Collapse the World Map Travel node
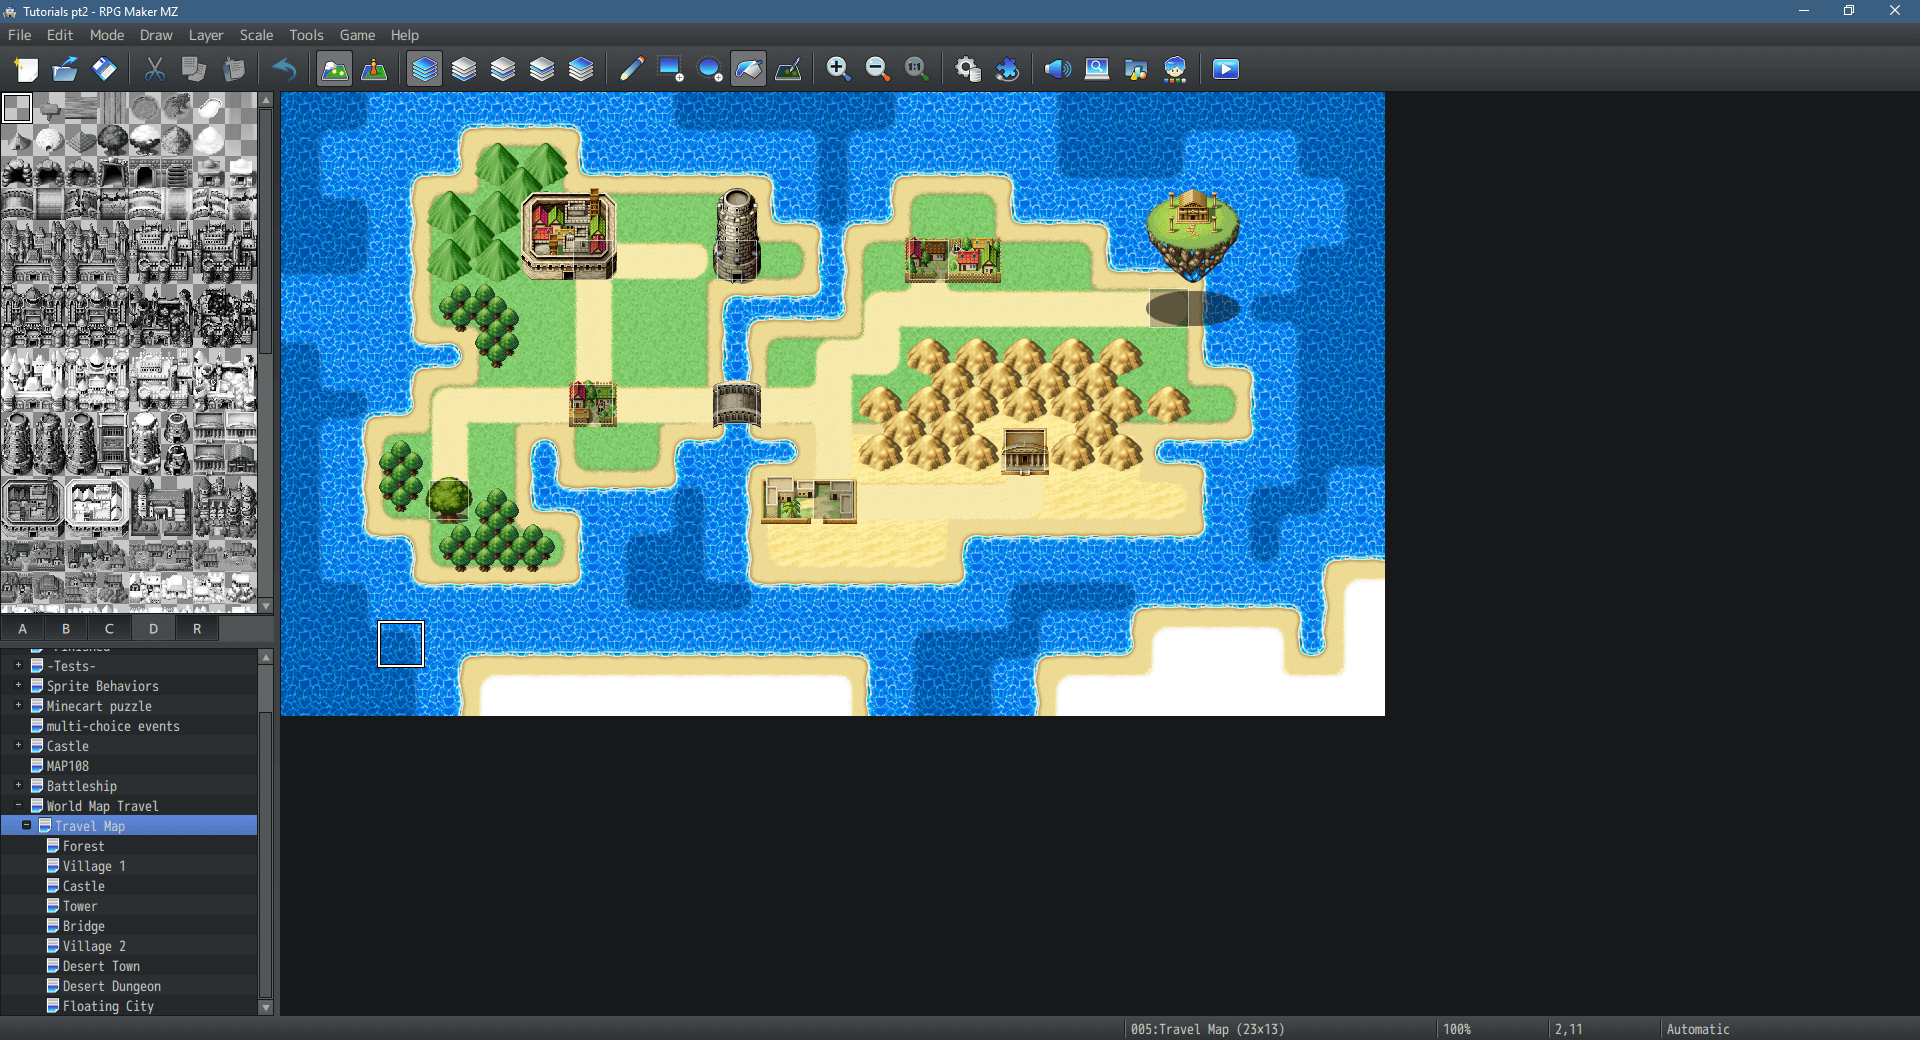 17,806
